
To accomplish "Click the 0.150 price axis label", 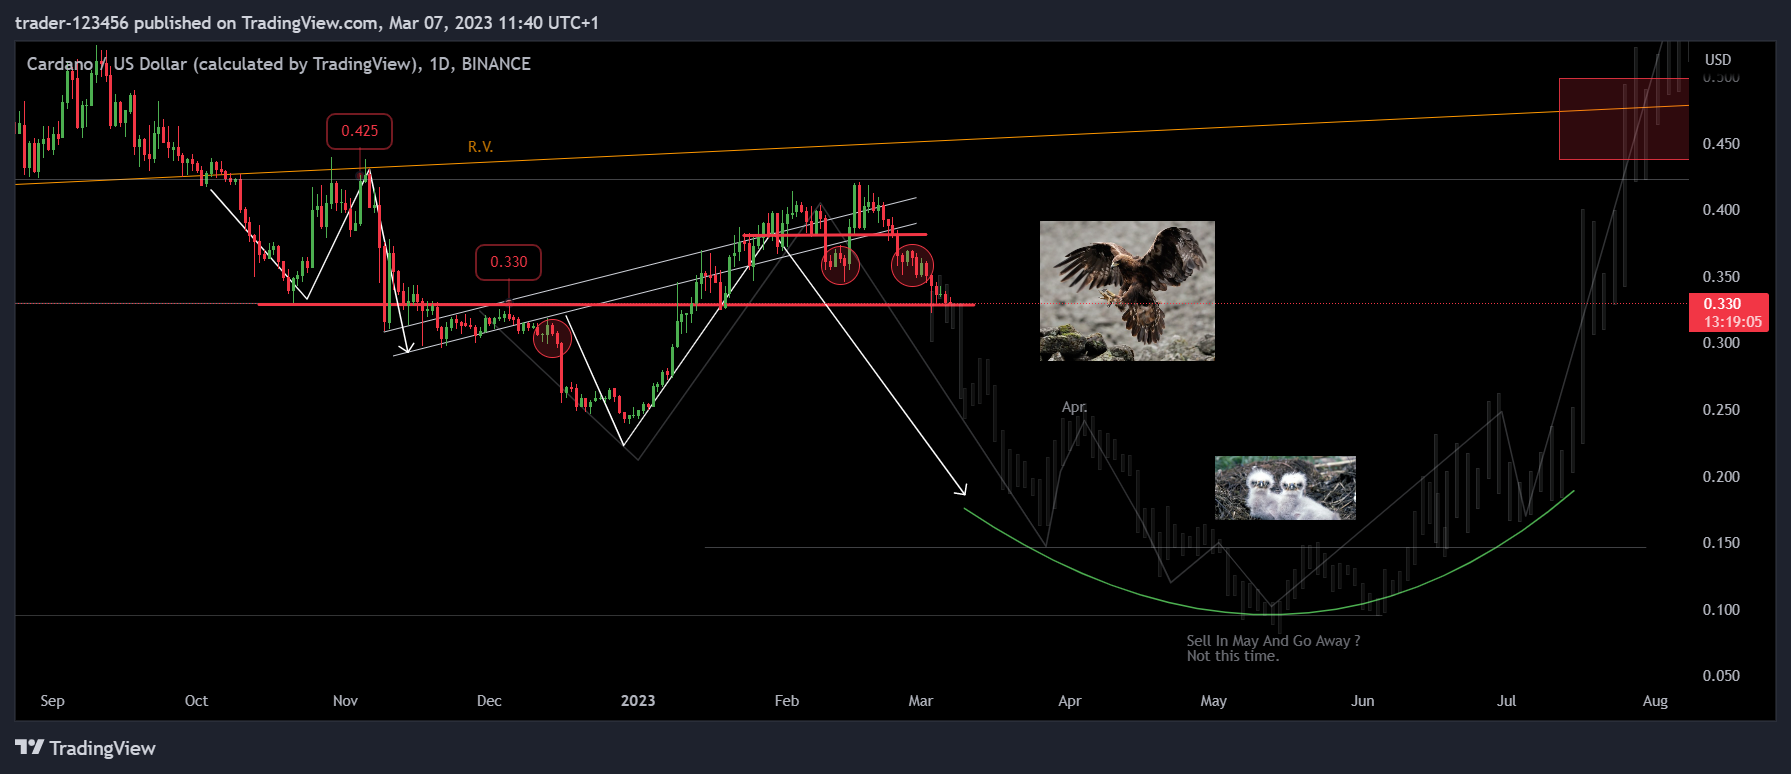I will pyautogui.click(x=1721, y=543).
